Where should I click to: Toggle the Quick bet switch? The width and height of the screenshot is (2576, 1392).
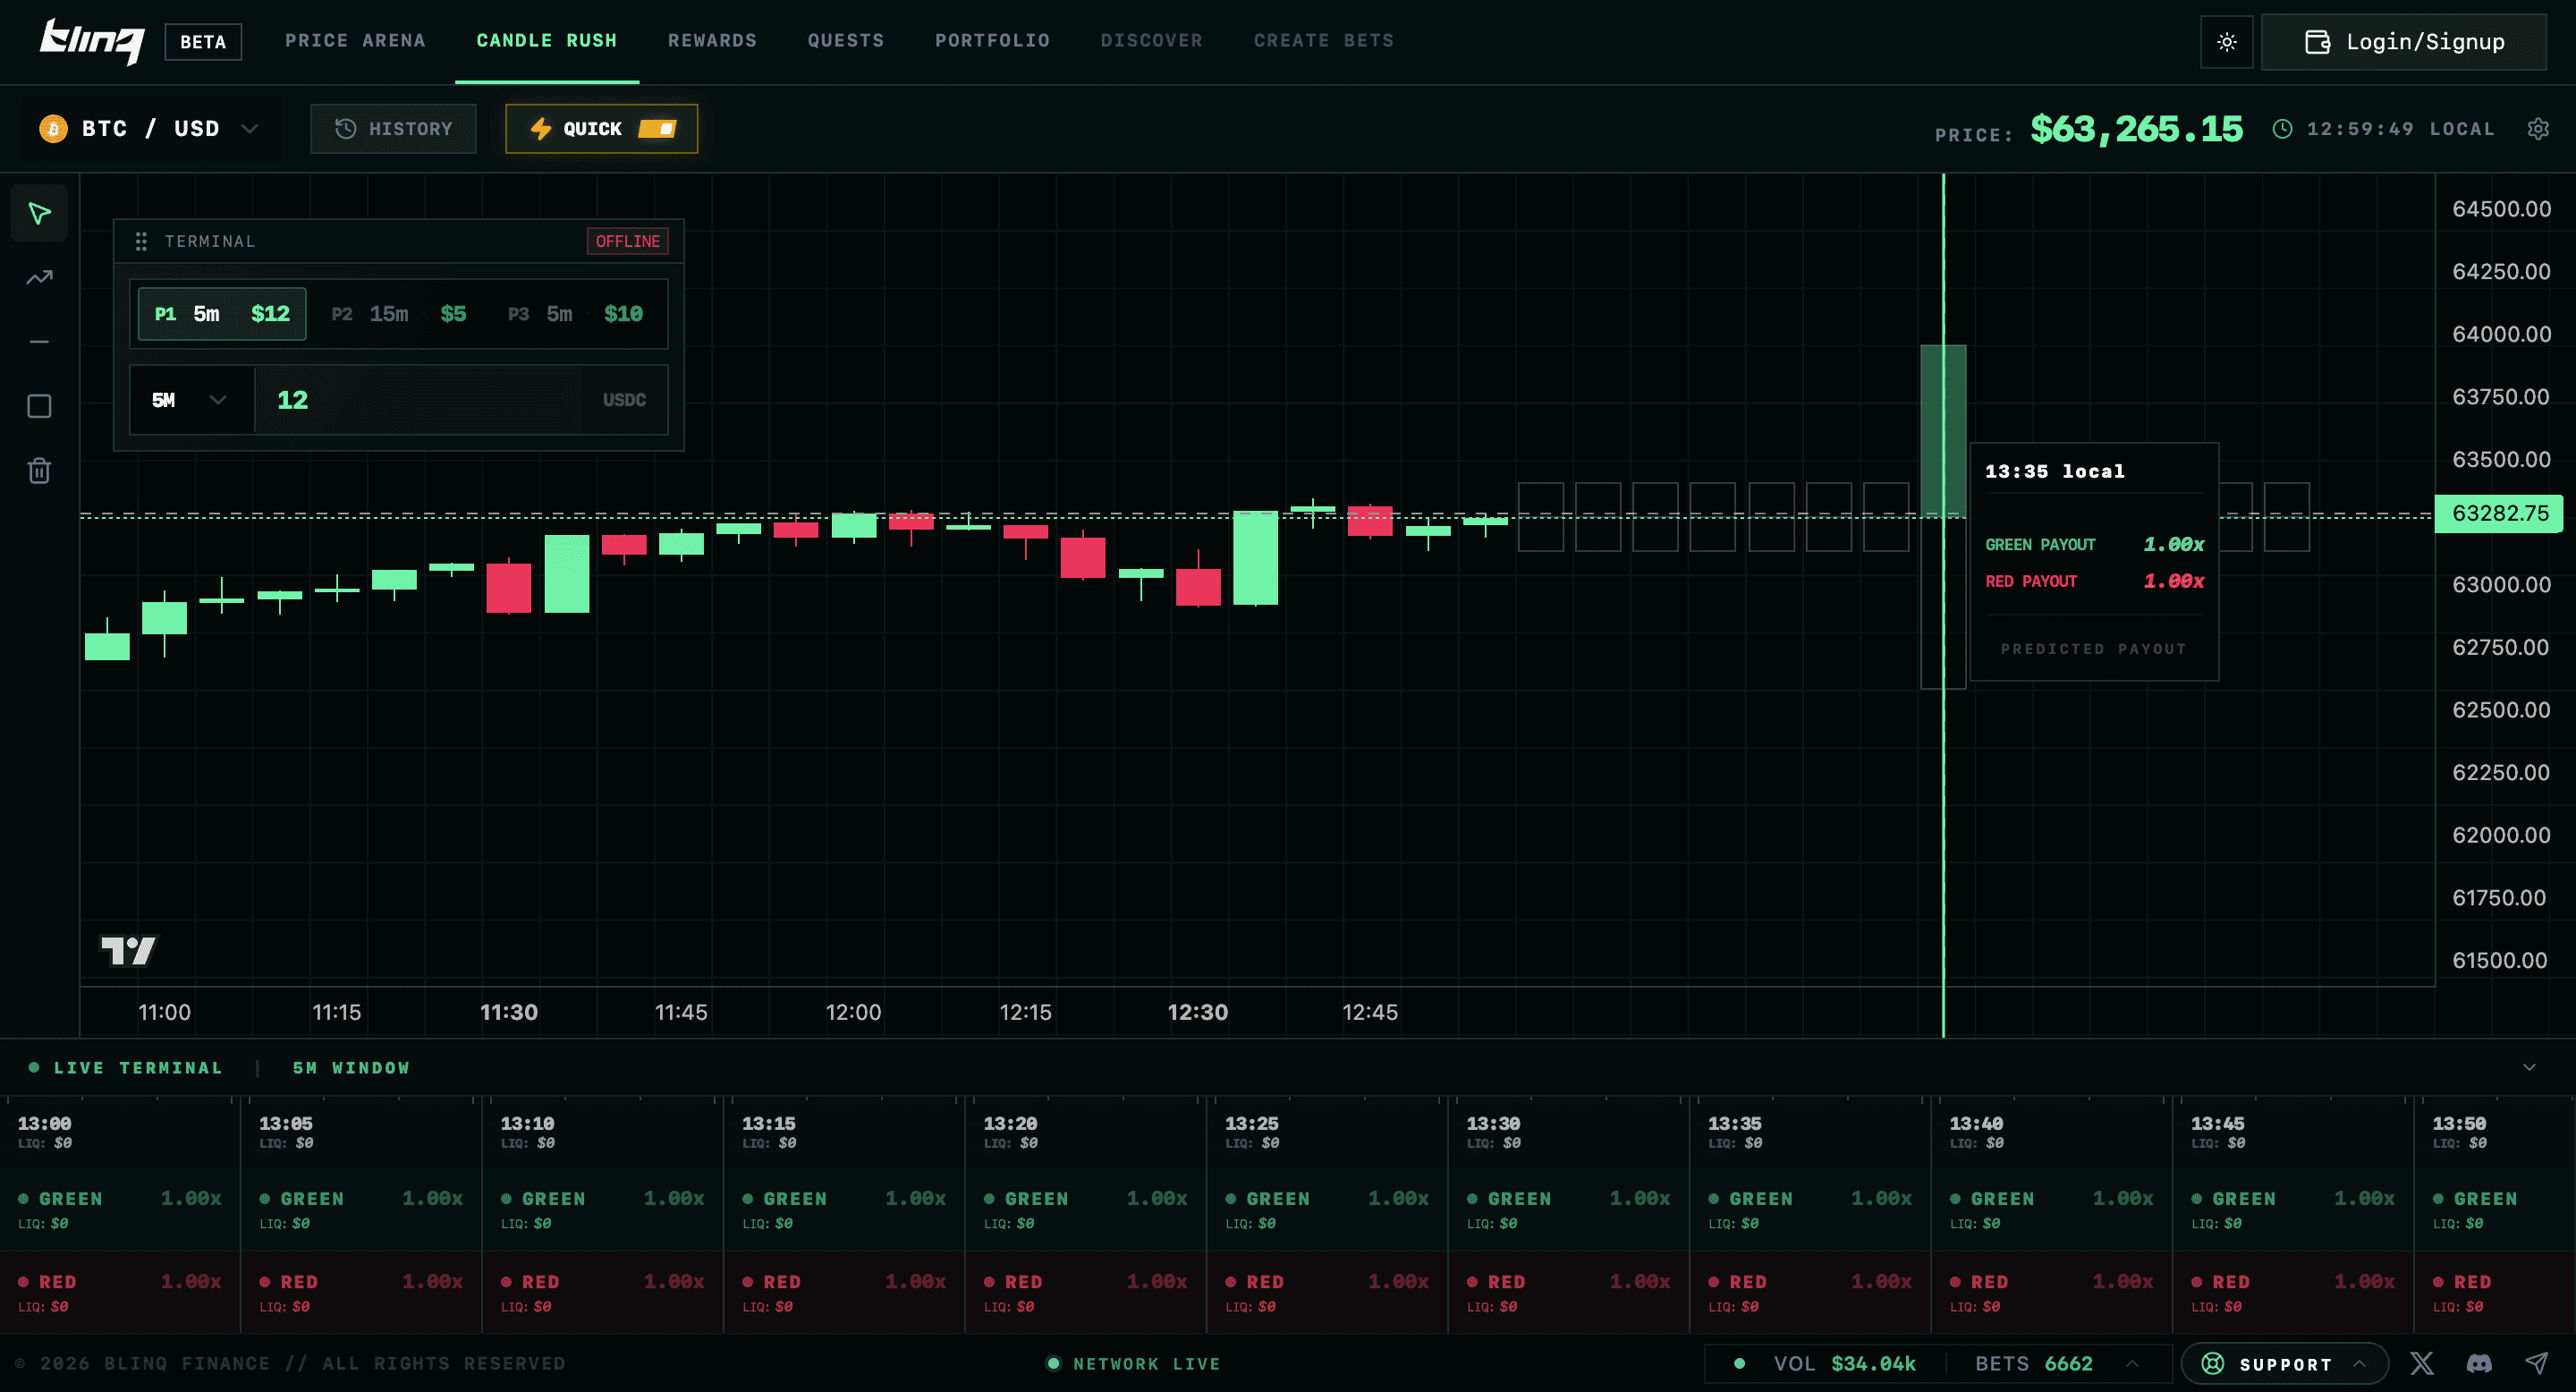(x=657, y=129)
